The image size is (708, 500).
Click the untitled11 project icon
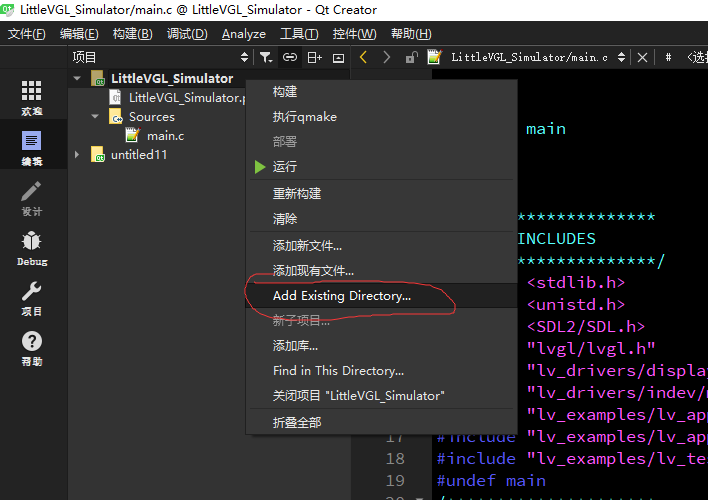click(x=98, y=154)
